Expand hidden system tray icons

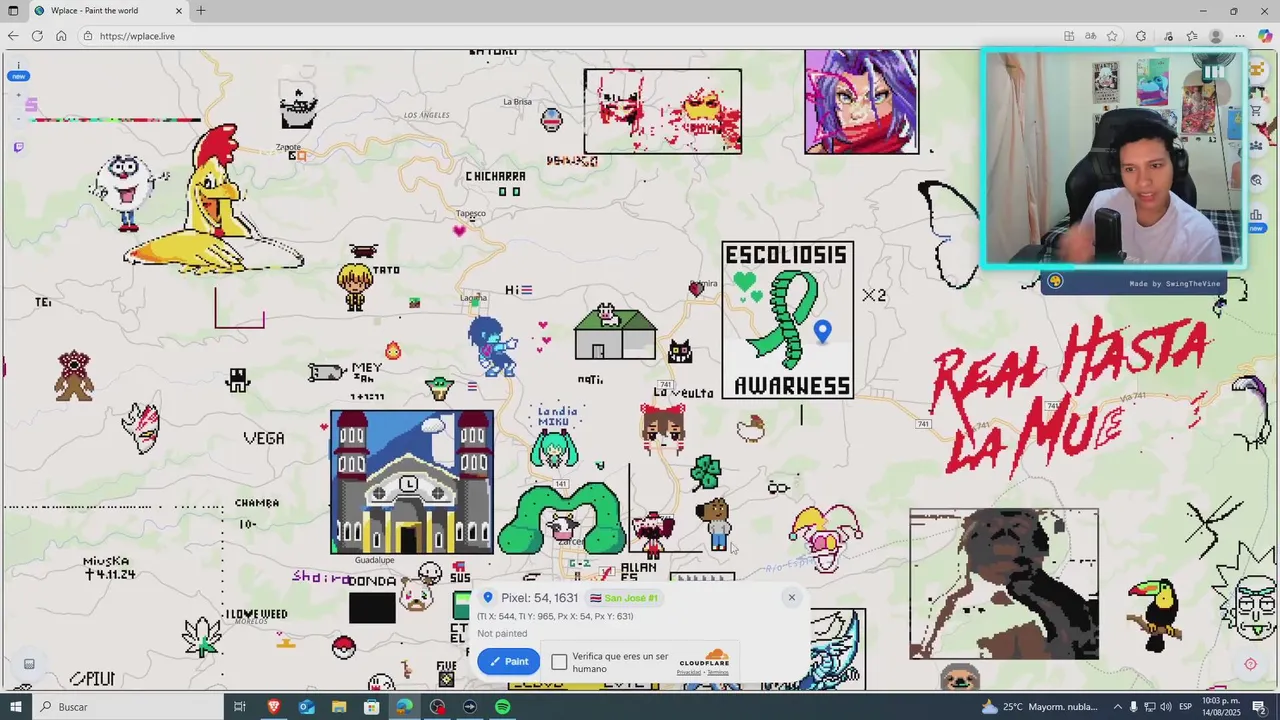(x=1118, y=707)
